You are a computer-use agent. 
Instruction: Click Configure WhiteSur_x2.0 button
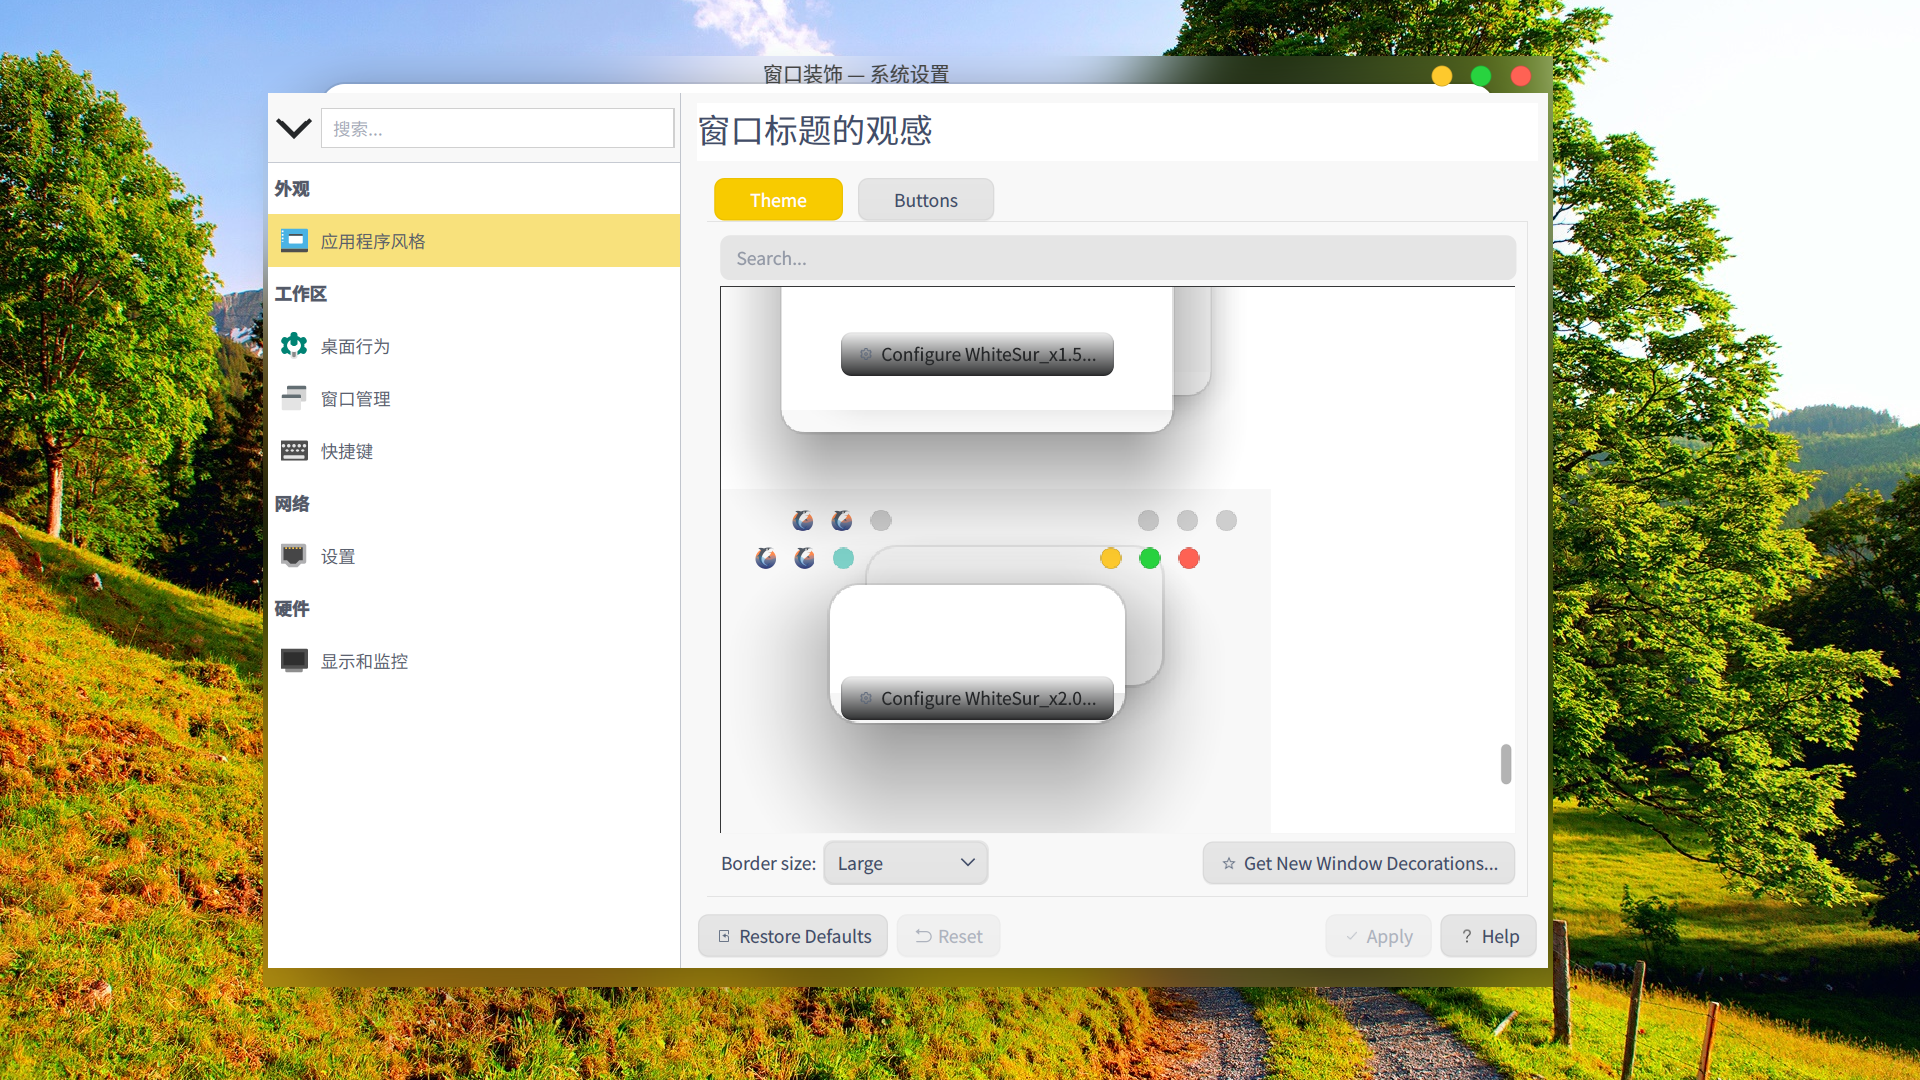pyautogui.click(x=977, y=699)
